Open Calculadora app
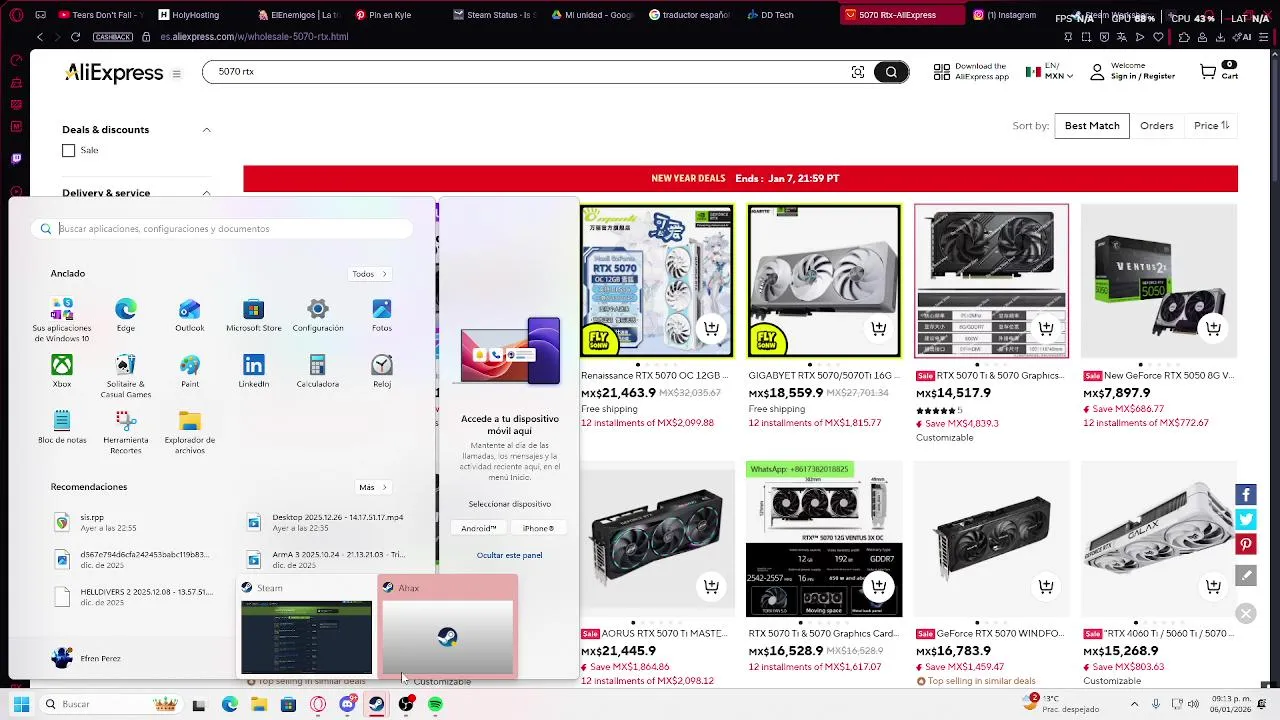The image size is (1280, 720). 318,371
